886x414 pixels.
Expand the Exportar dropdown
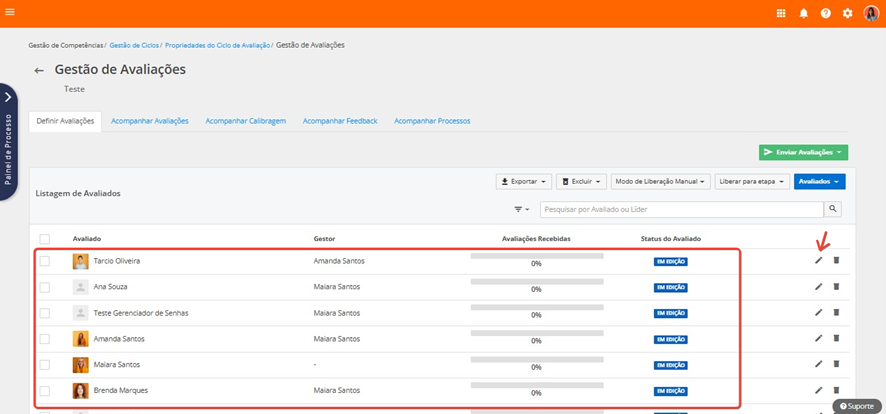click(523, 182)
